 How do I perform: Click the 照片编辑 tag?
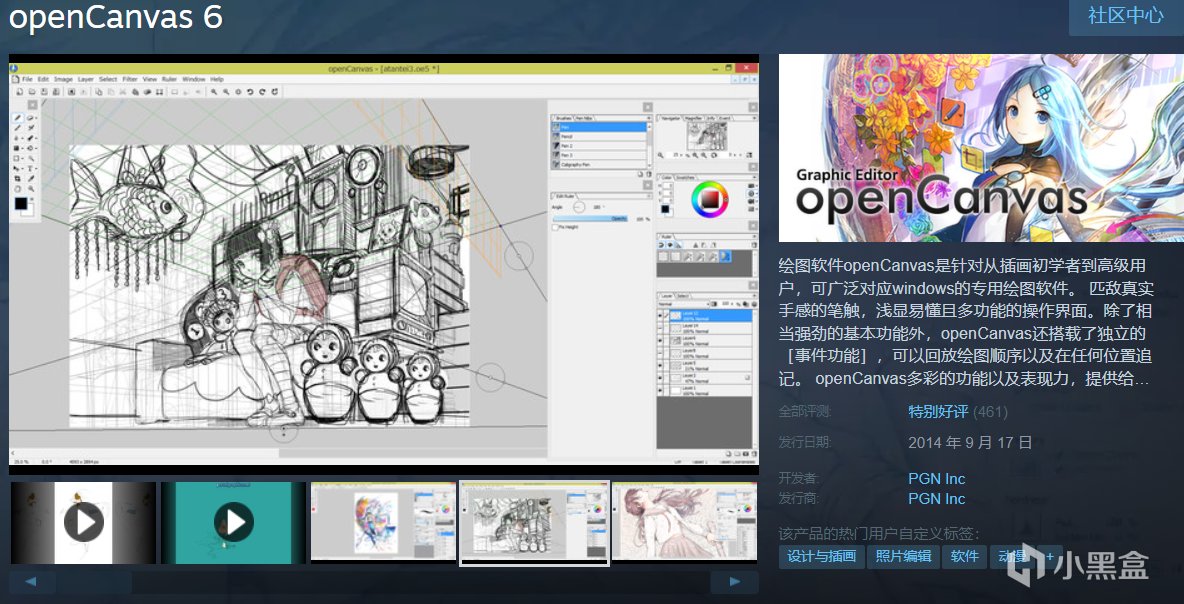904,556
